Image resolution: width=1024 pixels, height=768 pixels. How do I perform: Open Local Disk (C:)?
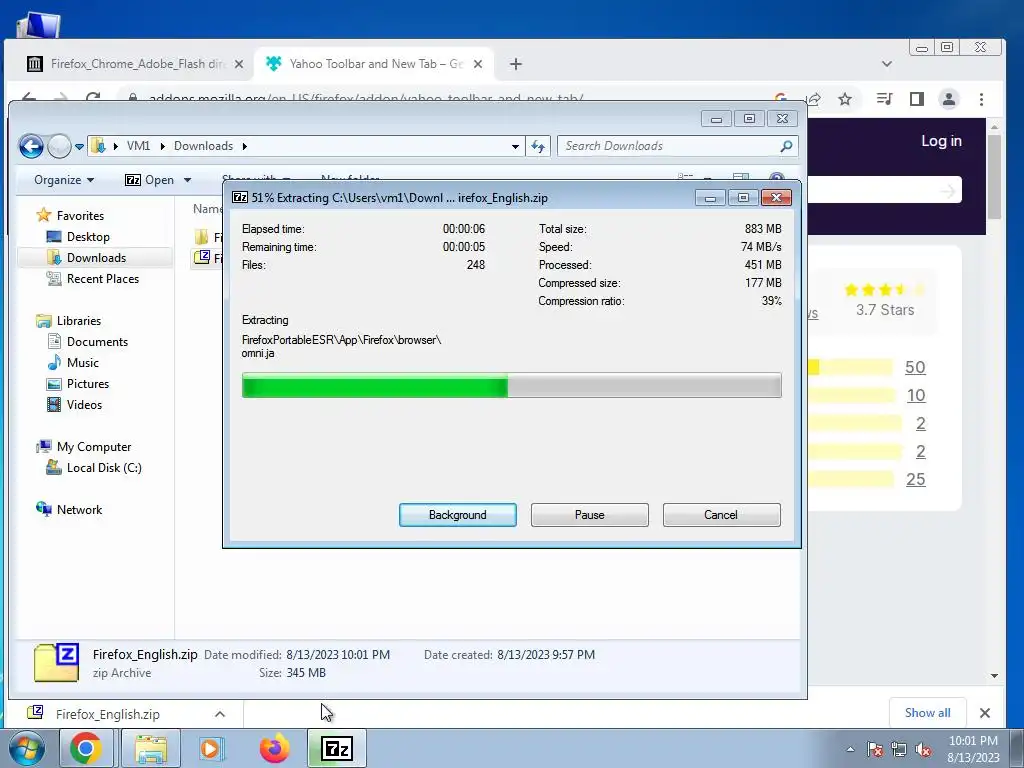click(x=103, y=468)
